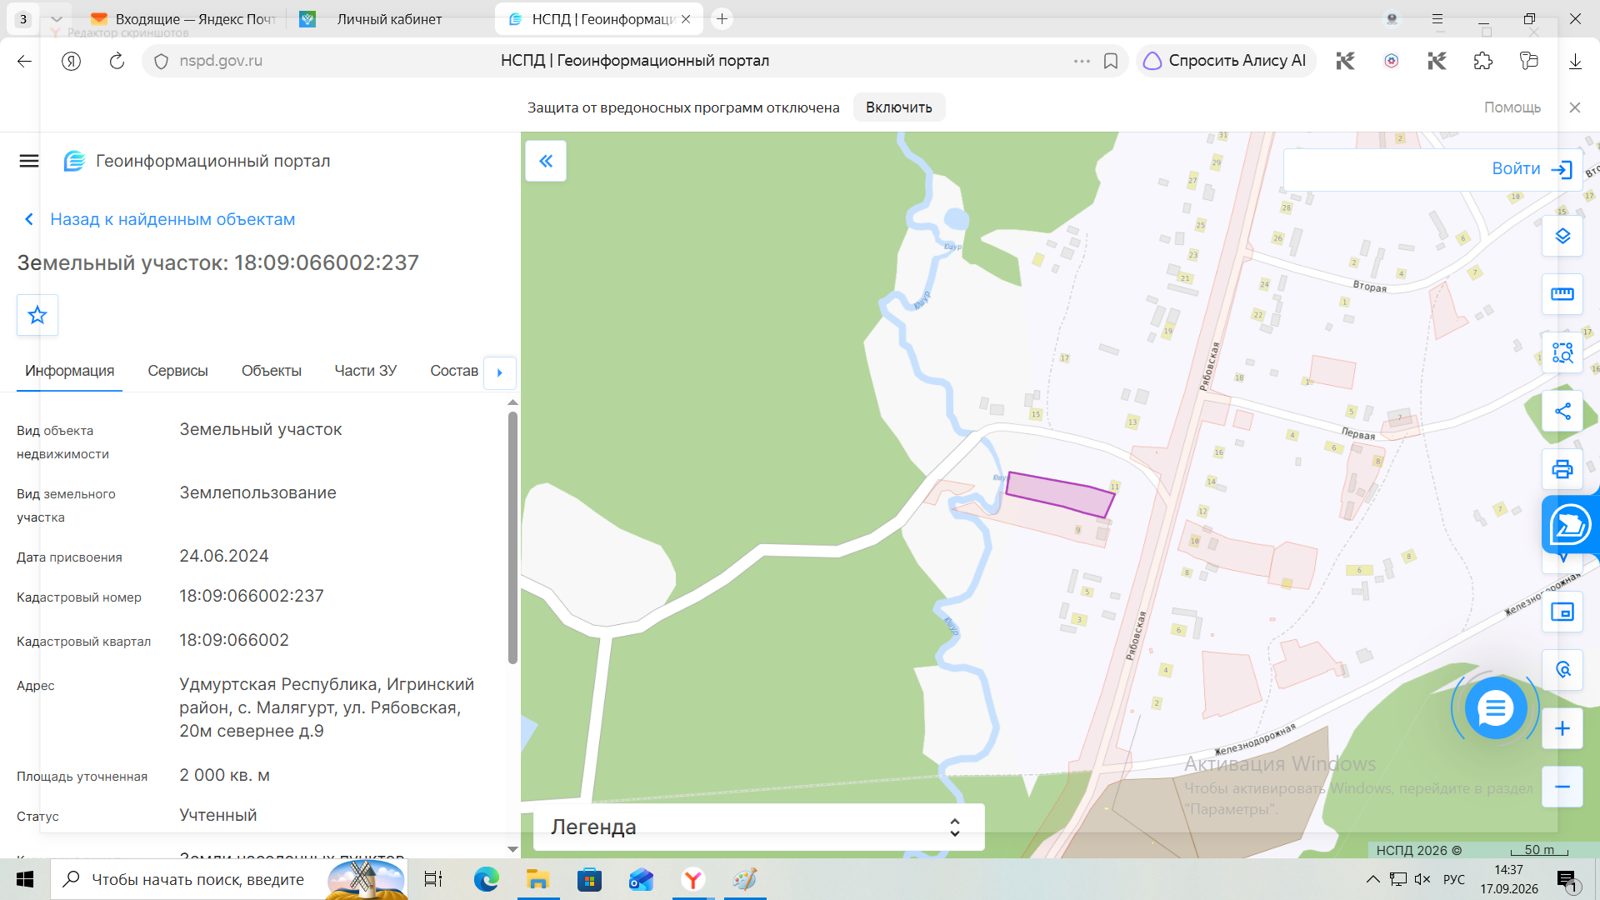This screenshot has height=900, width=1600.
Task: Add land plot to favorites star
Action: (x=37, y=315)
